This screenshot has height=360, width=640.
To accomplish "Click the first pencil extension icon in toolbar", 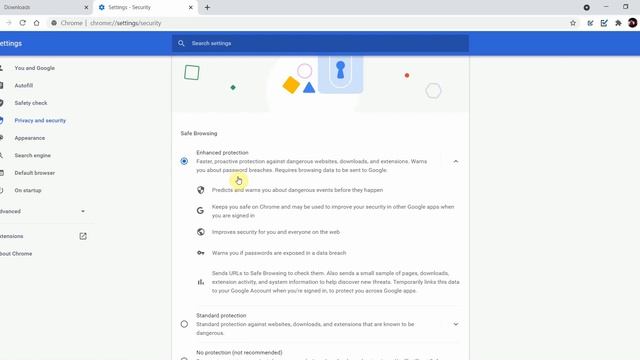I will point(590,23).
